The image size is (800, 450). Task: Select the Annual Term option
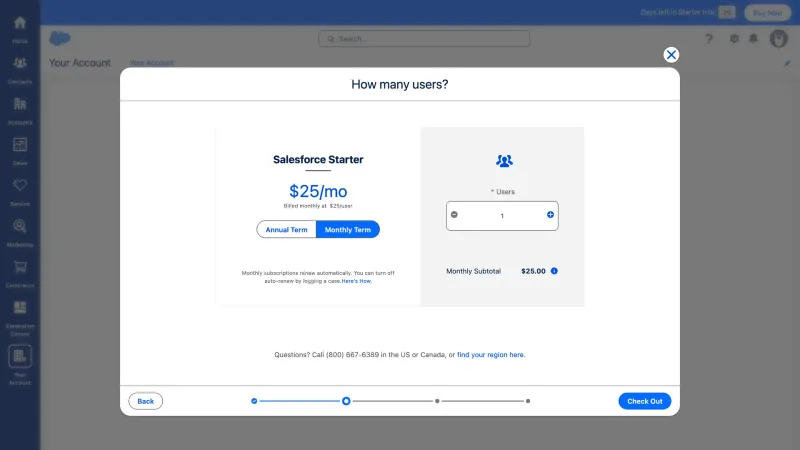pyautogui.click(x=286, y=230)
